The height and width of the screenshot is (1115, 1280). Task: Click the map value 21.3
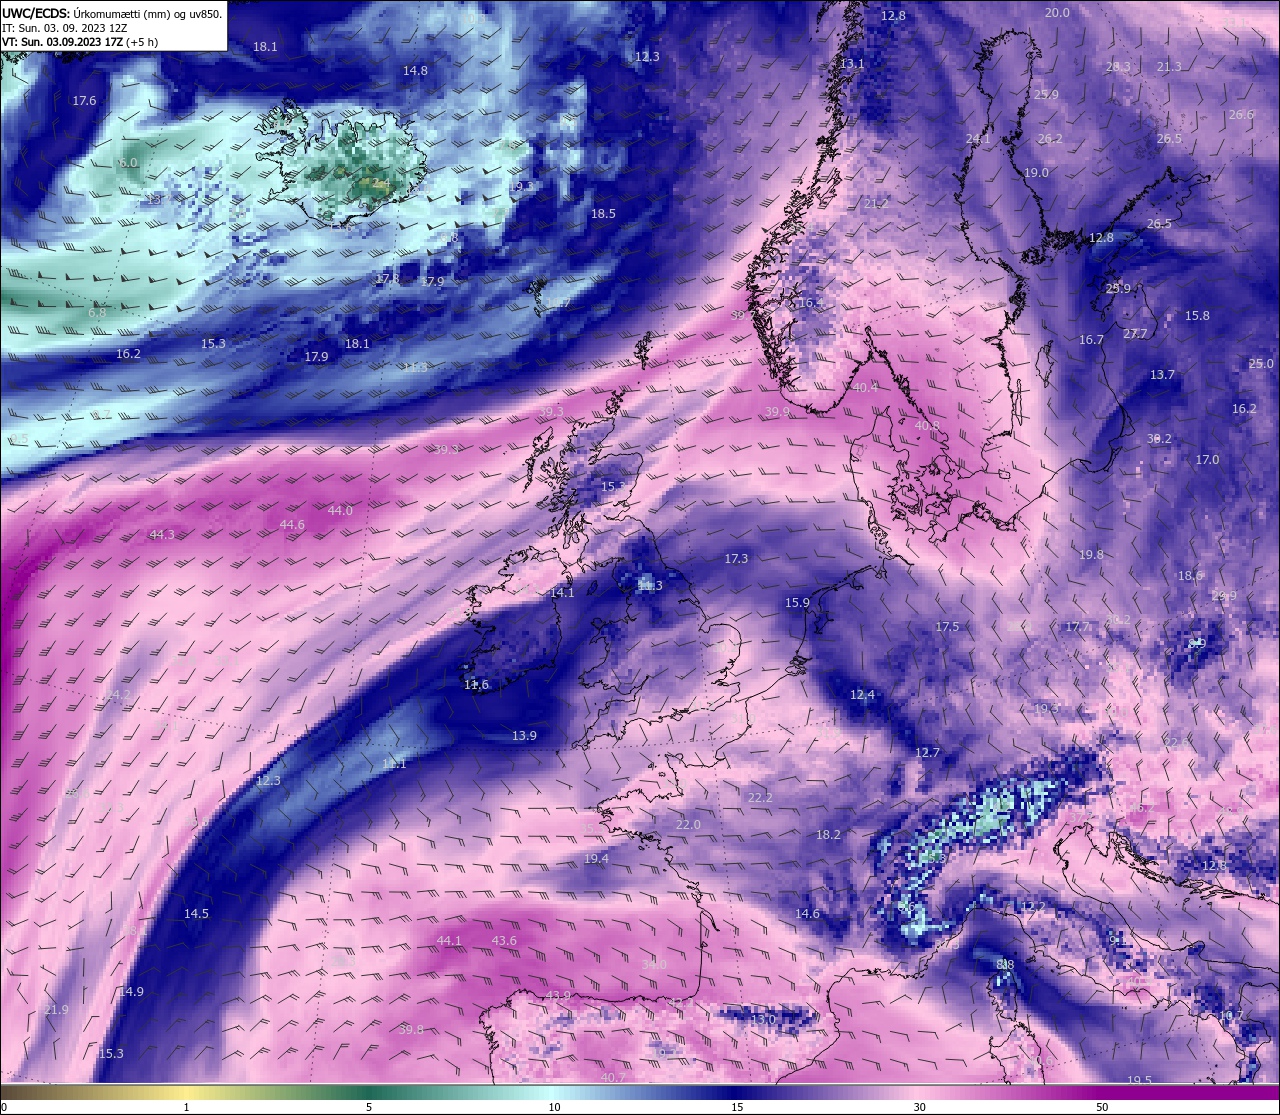click(x=1168, y=67)
